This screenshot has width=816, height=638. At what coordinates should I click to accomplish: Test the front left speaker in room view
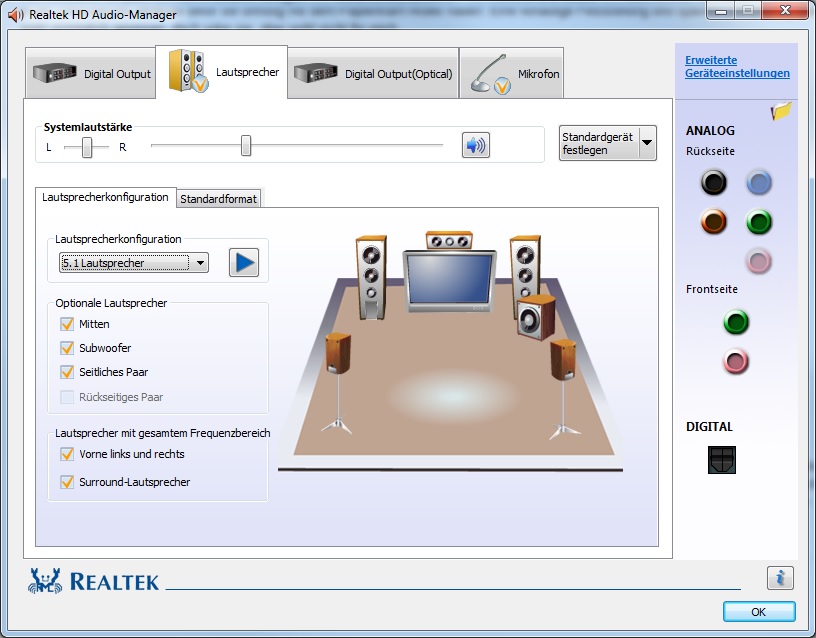coord(371,277)
